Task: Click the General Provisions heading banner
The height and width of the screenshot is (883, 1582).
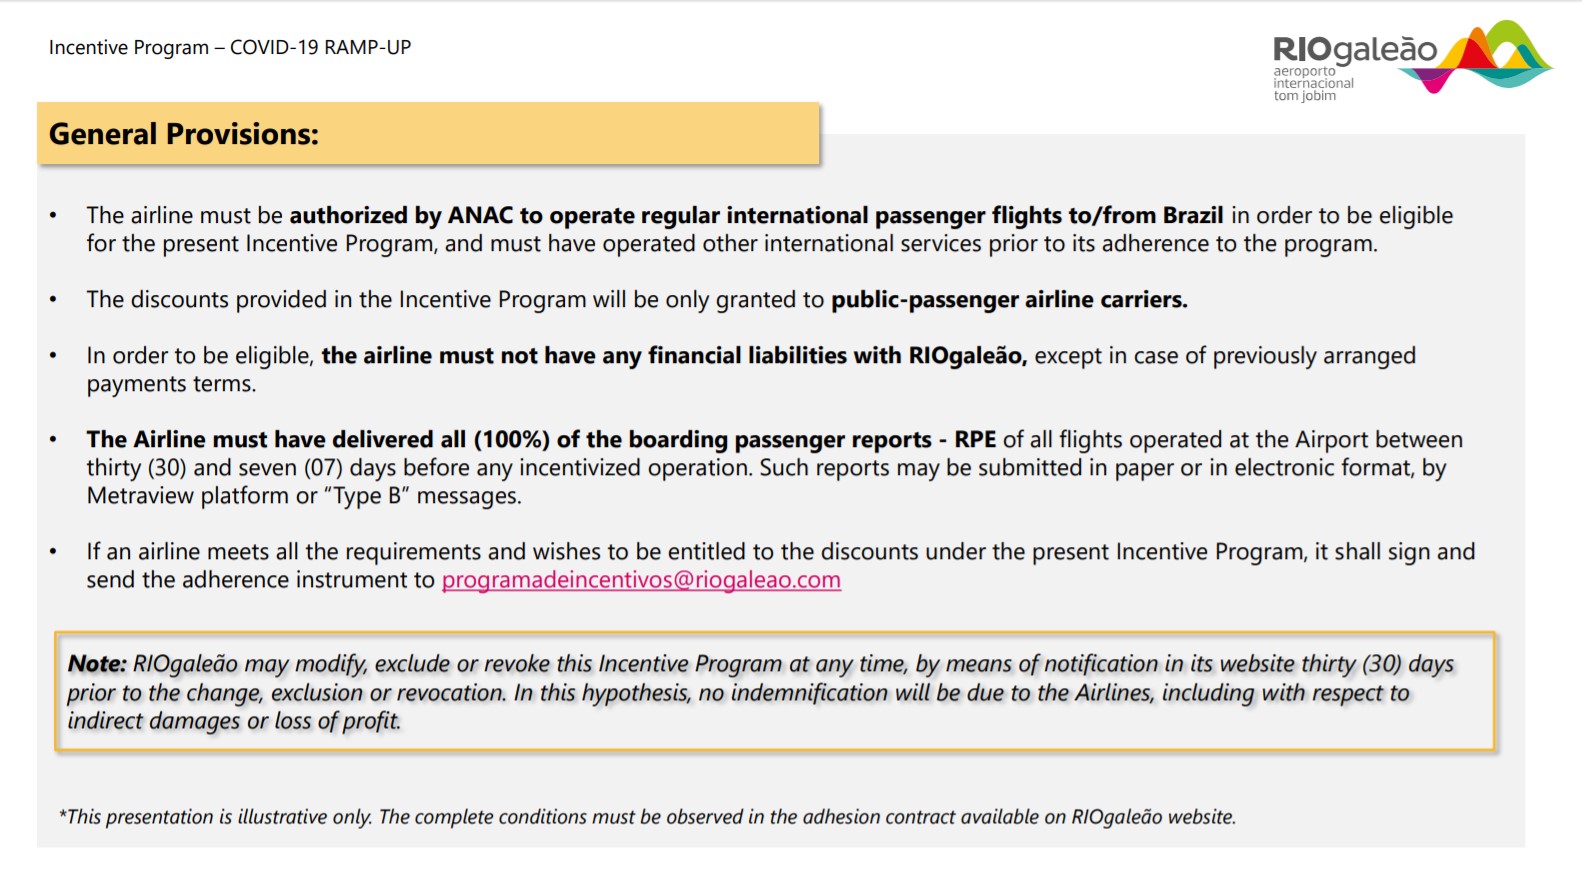Action: [x=428, y=134]
